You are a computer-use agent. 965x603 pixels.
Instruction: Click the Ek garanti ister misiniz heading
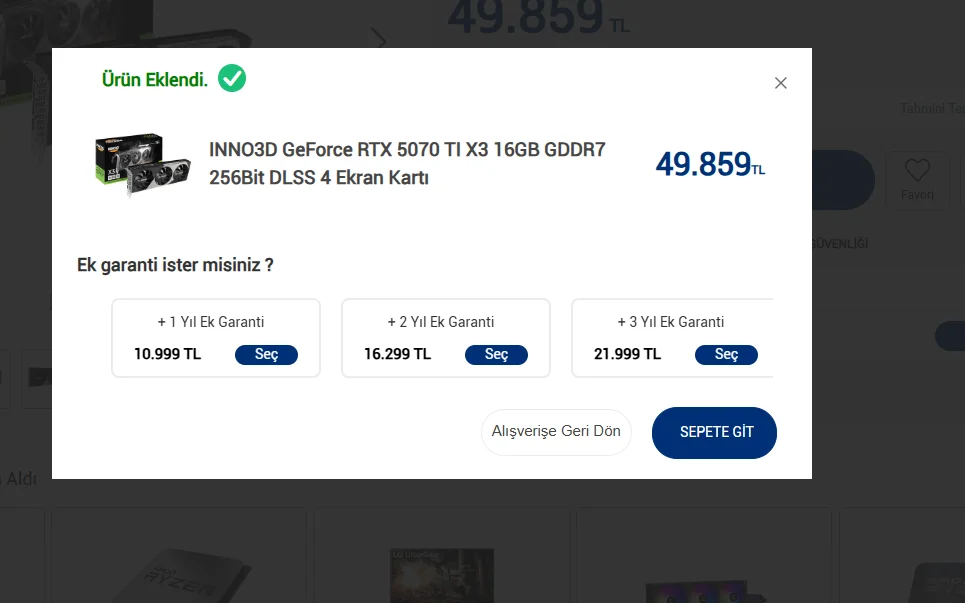175,265
